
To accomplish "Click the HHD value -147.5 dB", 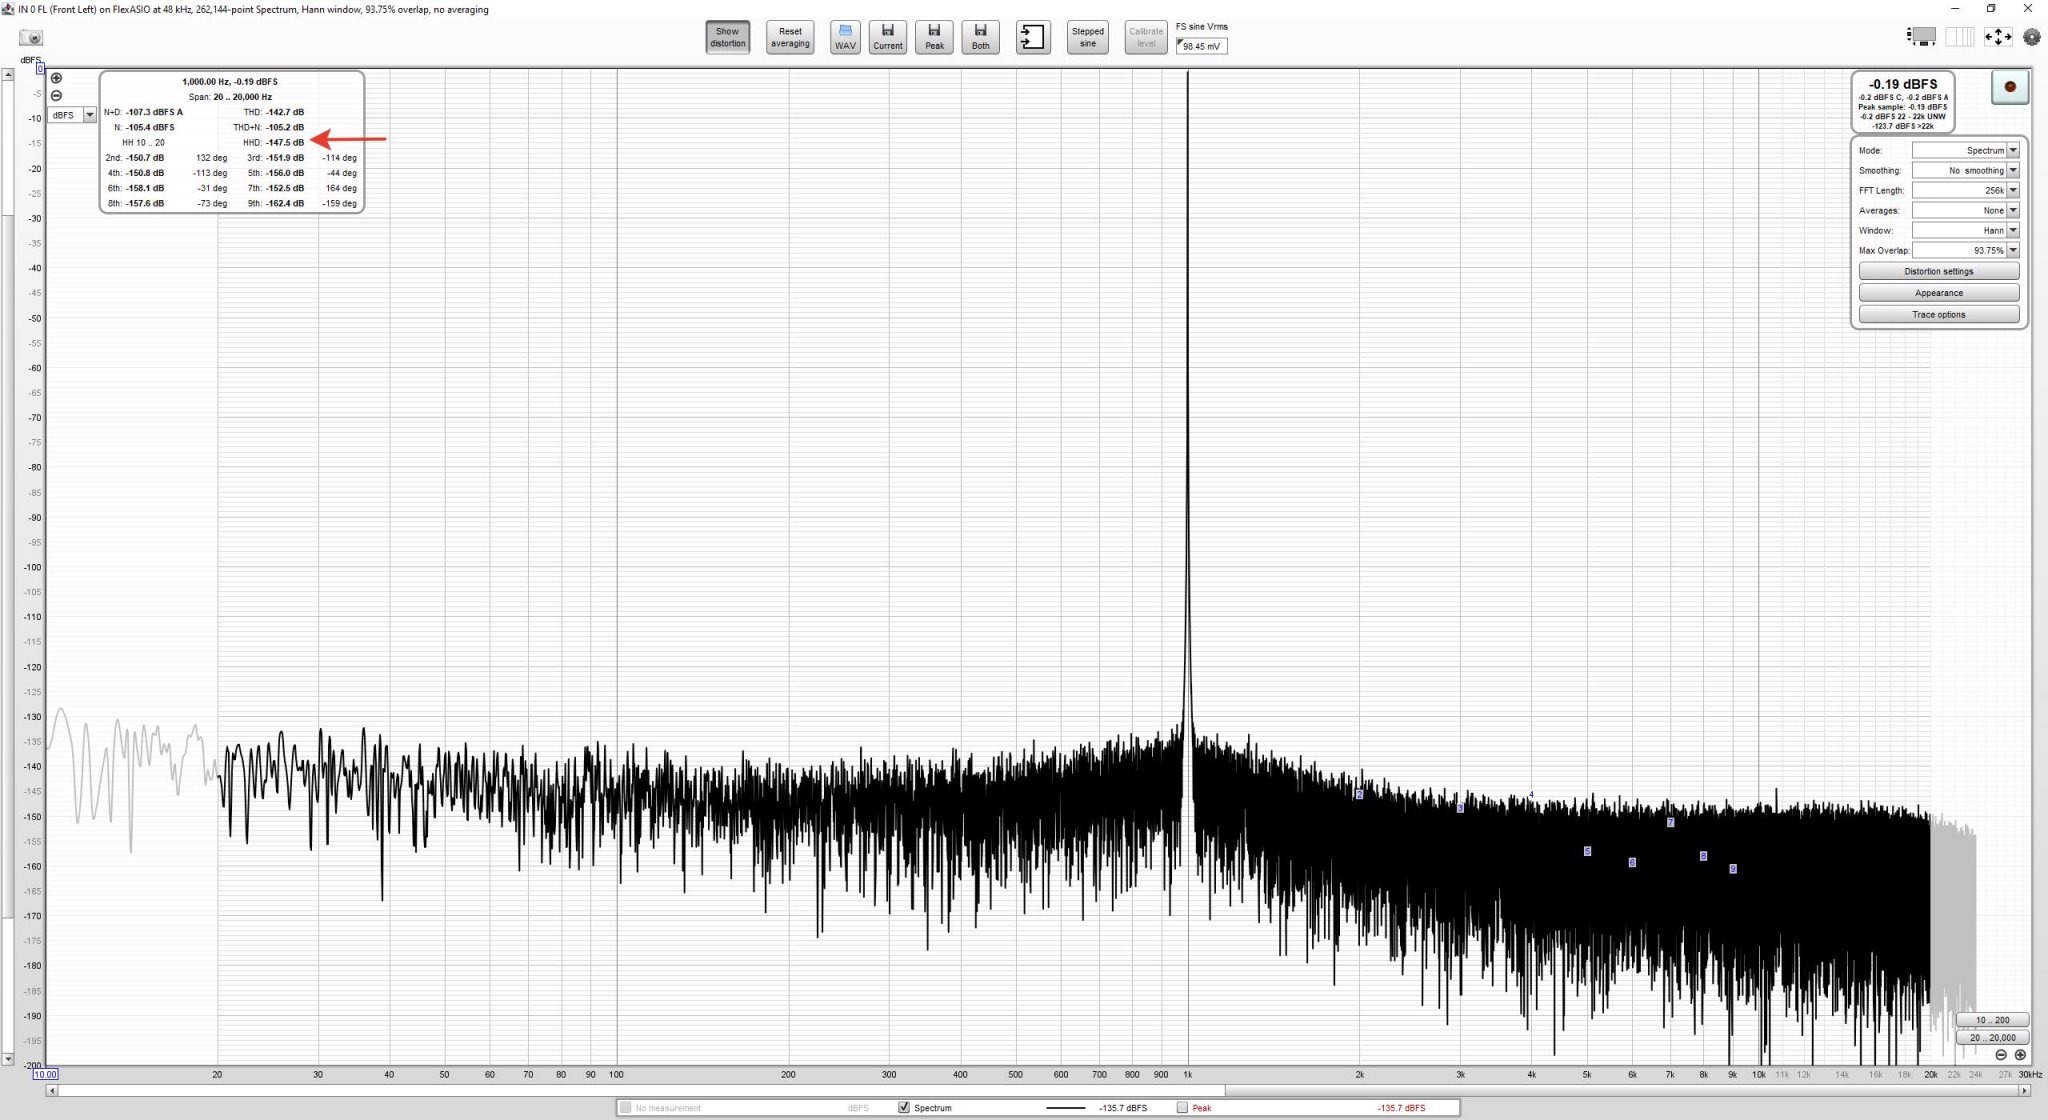I will point(285,143).
